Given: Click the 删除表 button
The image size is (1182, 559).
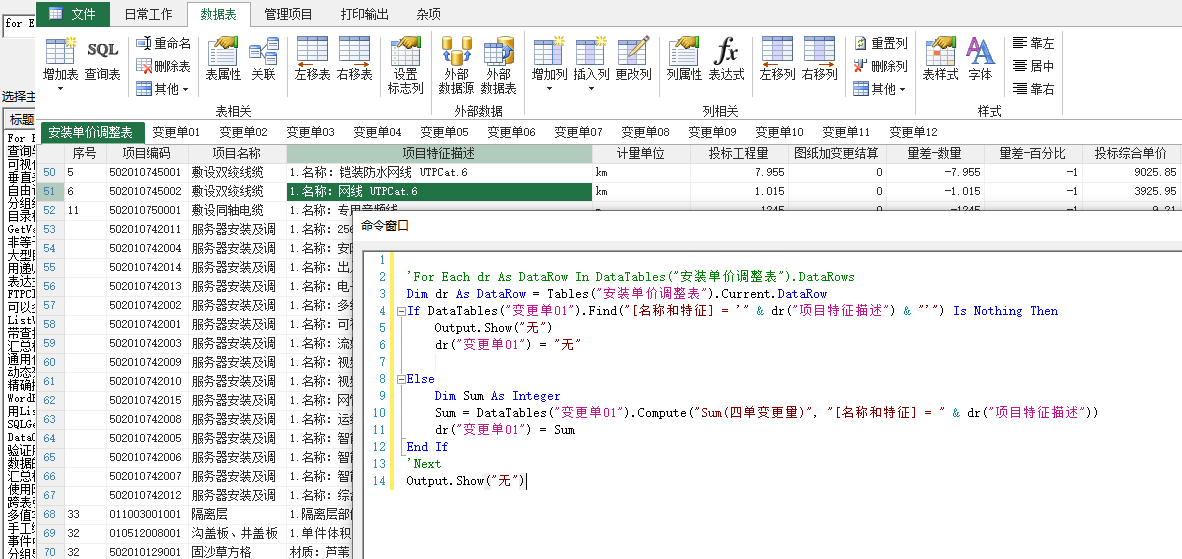Looking at the screenshot, I should point(165,66).
